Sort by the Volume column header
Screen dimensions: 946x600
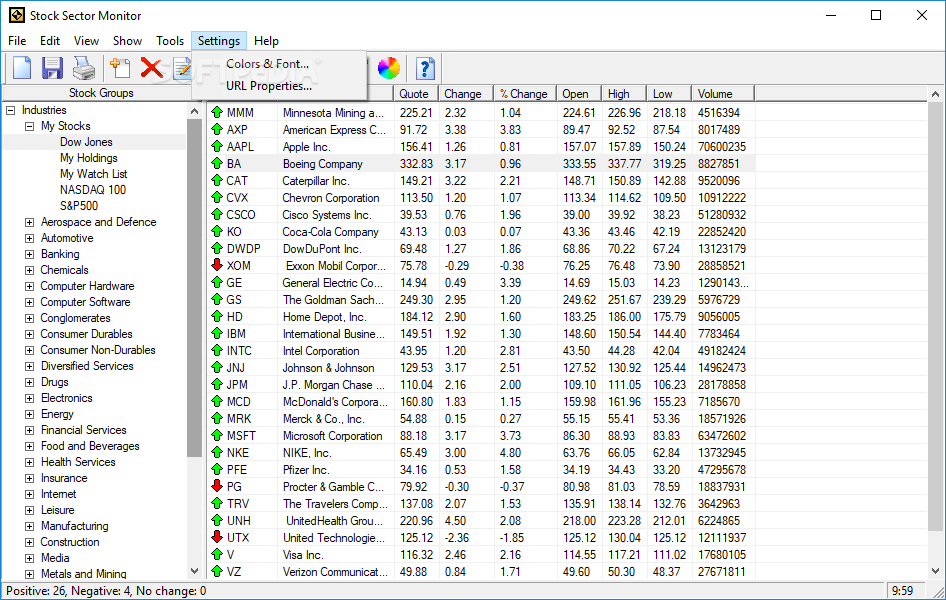(x=723, y=93)
